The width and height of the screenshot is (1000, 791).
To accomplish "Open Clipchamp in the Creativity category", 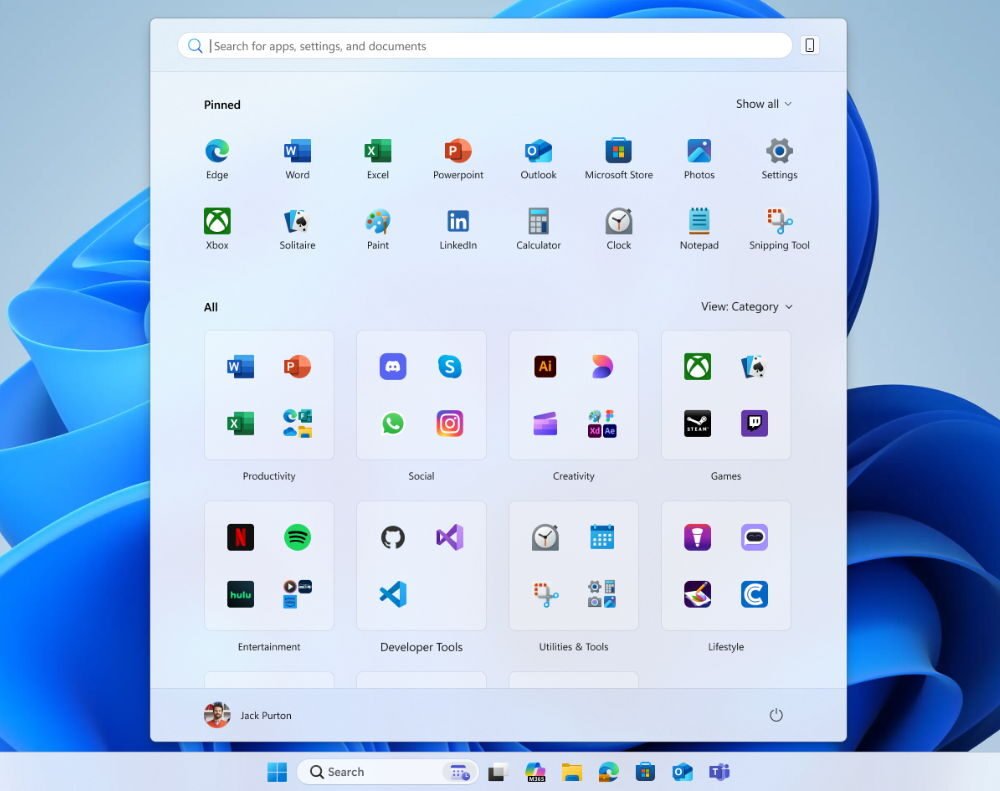I will click(545, 423).
